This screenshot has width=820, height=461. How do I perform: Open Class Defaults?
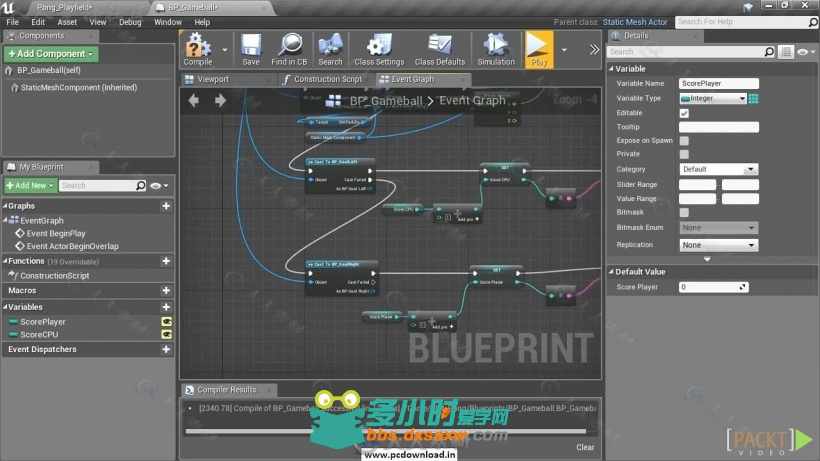(440, 49)
